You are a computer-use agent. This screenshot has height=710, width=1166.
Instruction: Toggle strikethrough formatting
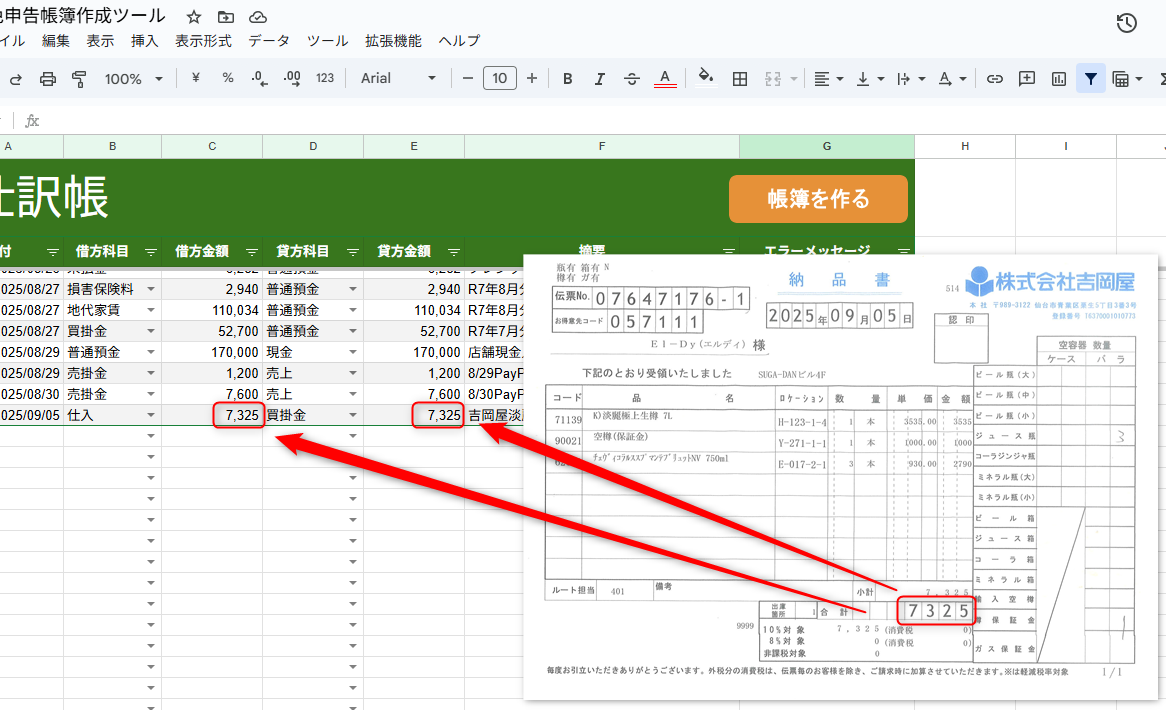point(631,78)
